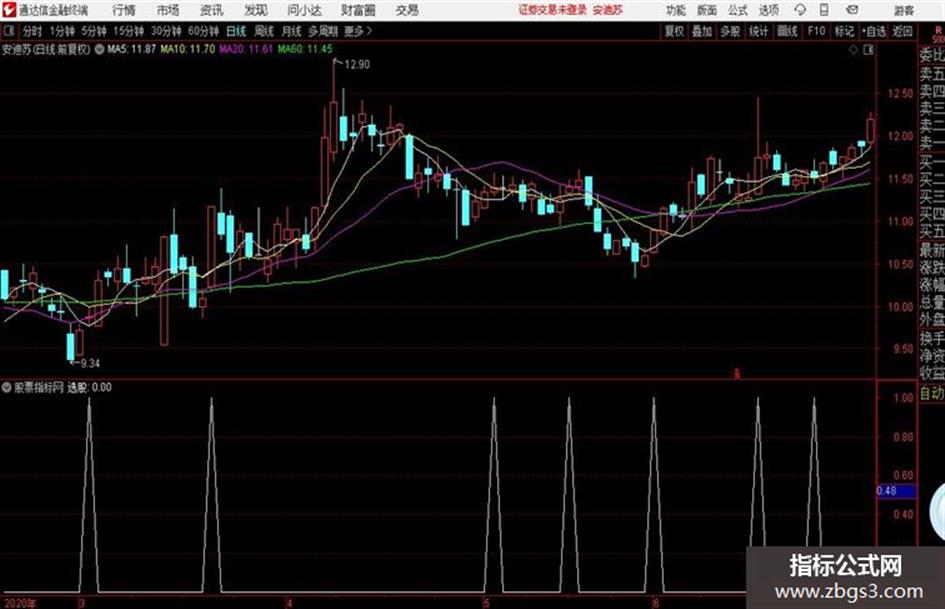Click the 统计 statistics toolbar button
This screenshot has width=945, height=609.
758,31
